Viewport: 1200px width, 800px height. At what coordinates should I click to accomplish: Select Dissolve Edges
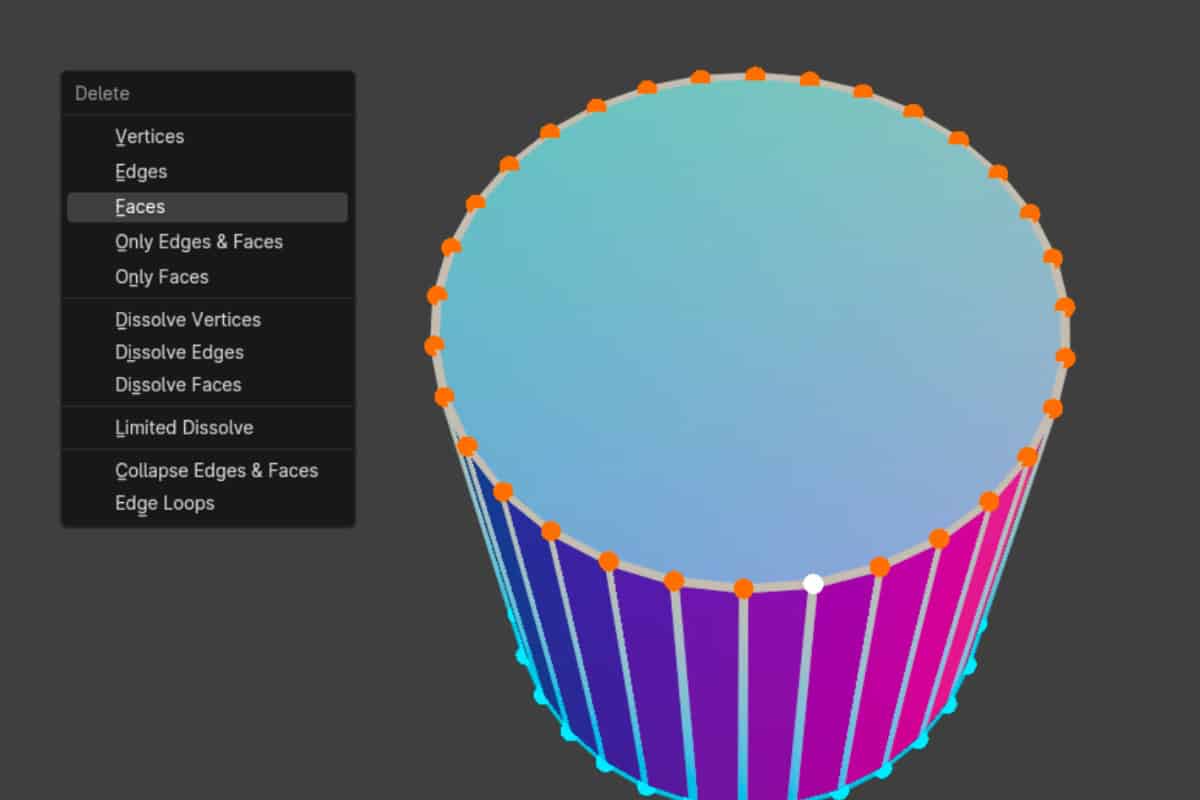click(x=179, y=352)
